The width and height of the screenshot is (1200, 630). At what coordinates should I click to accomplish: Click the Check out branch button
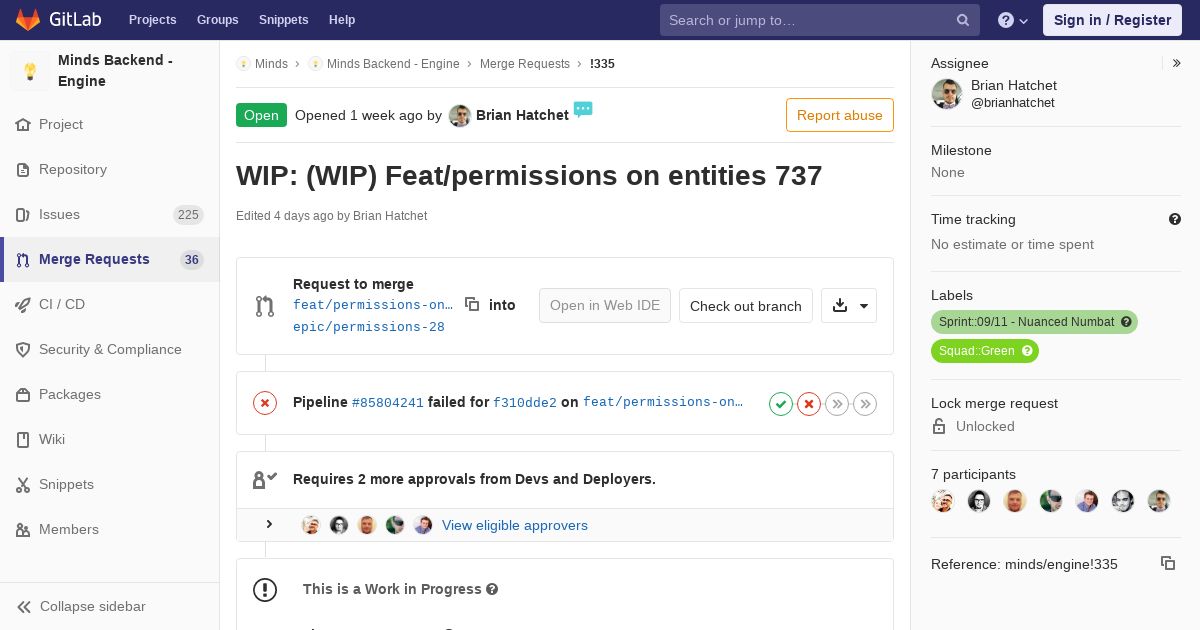tap(745, 306)
